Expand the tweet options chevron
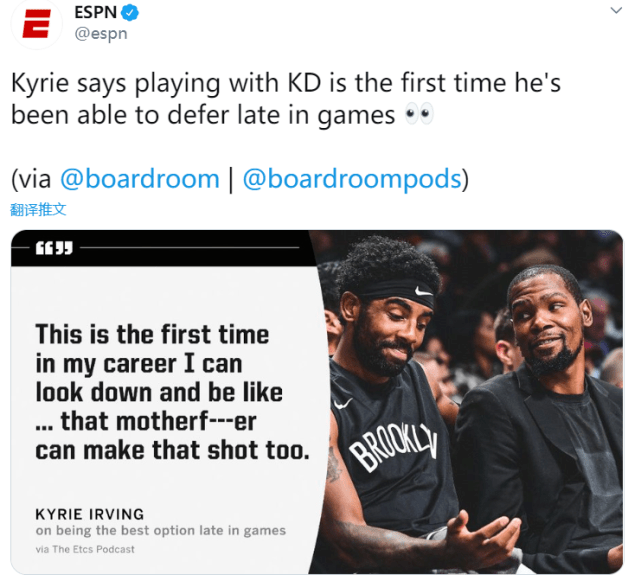Screen dimensions: 641x575 (x=616, y=10)
